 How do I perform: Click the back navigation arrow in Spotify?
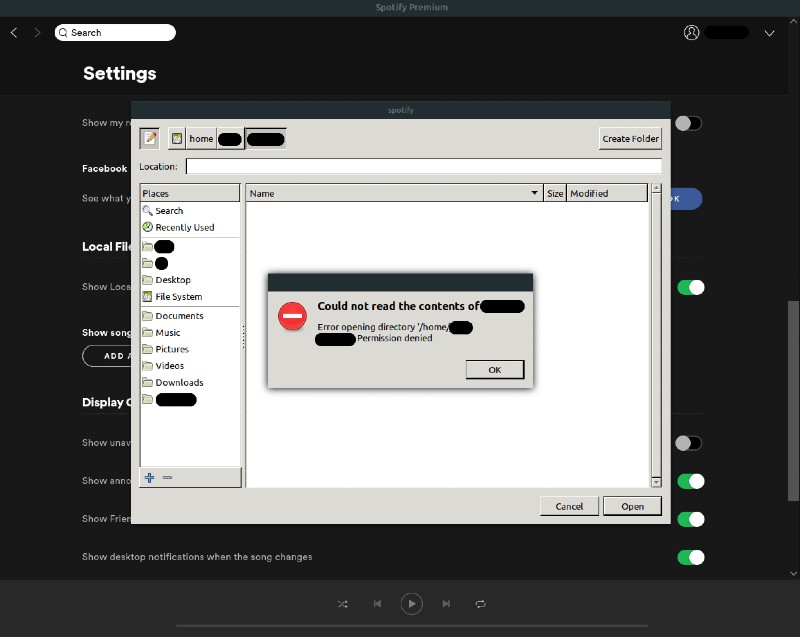(x=14, y=33)
